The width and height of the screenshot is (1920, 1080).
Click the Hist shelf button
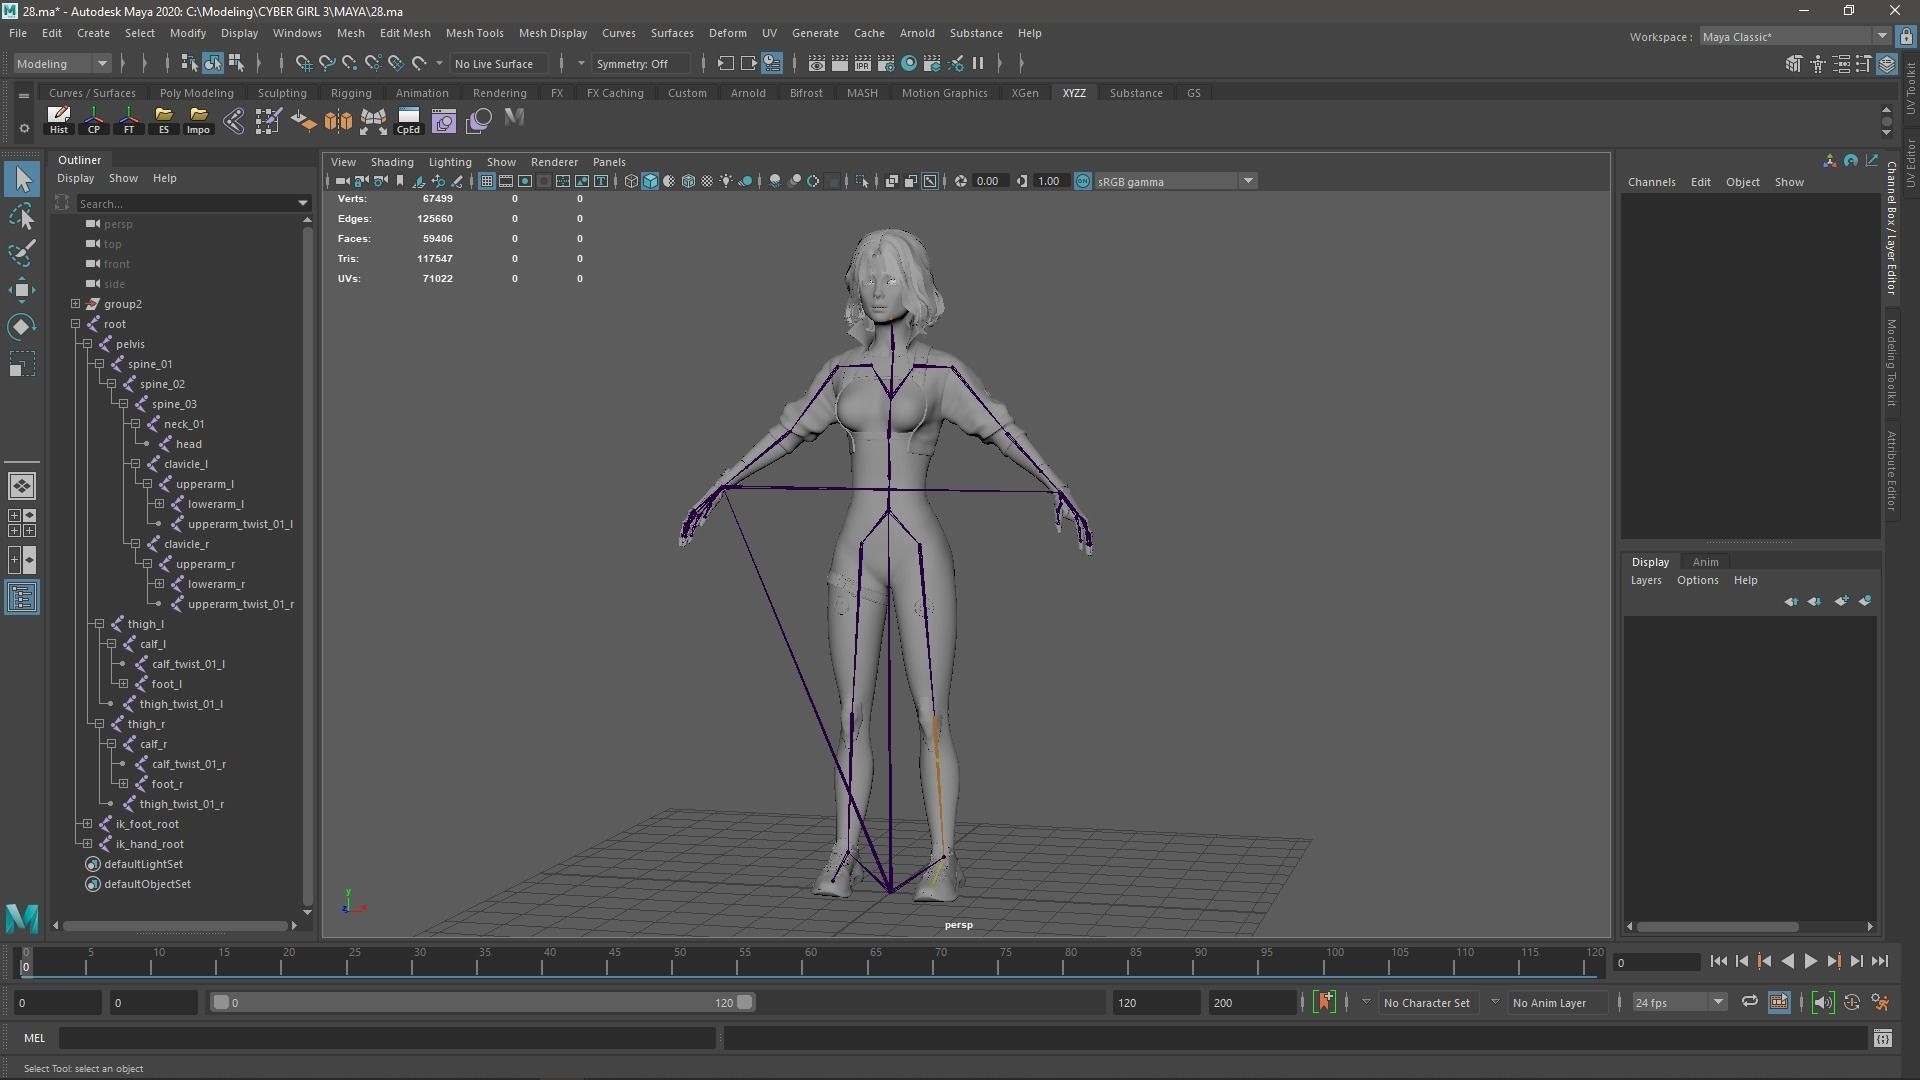point(59,120)
